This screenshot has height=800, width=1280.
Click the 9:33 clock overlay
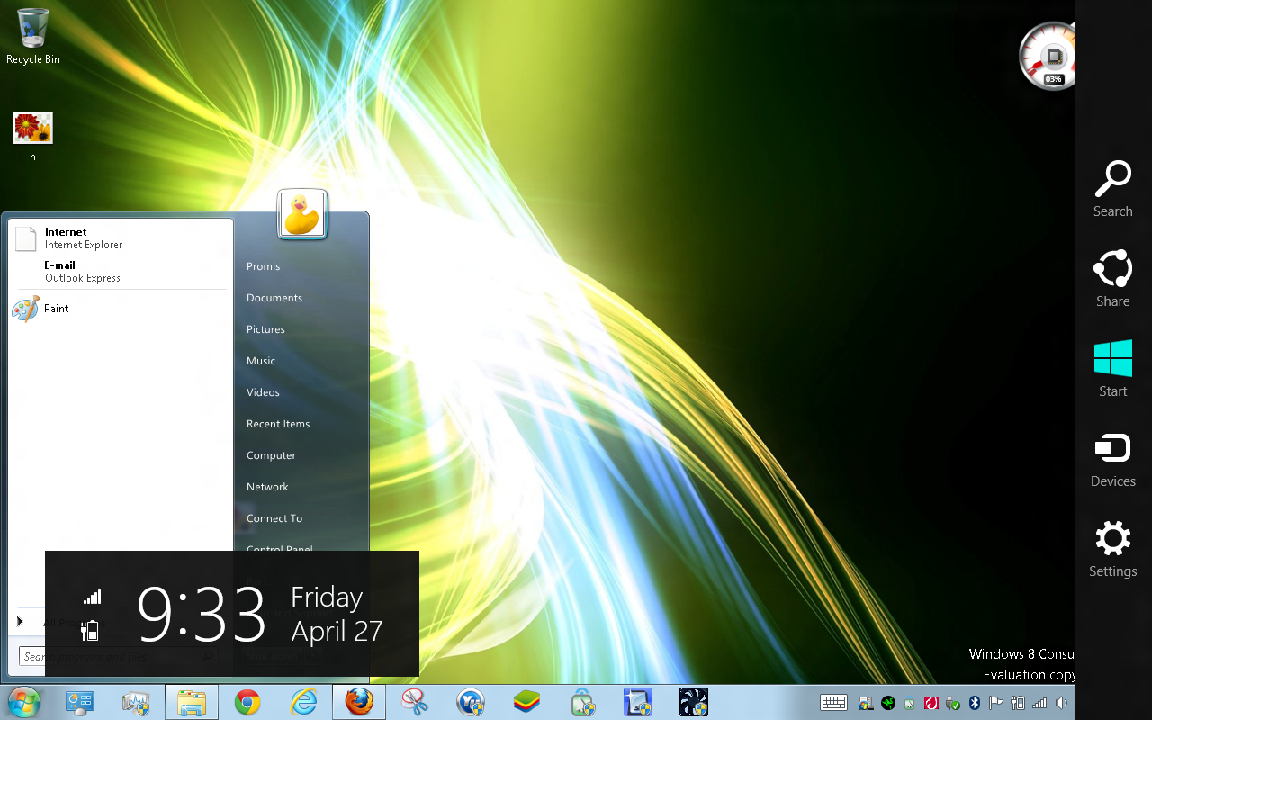pos(201,613)
